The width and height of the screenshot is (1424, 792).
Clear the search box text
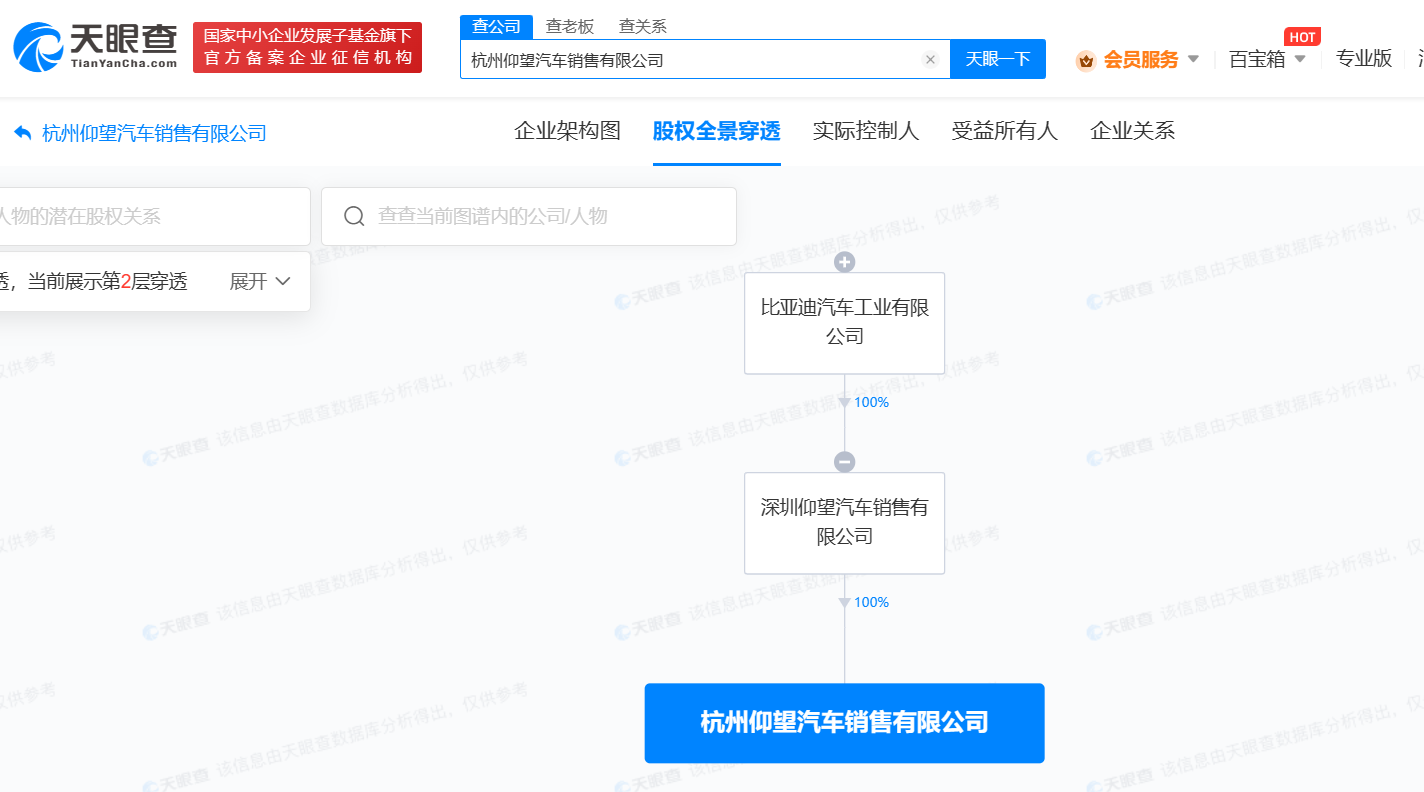pyautogui.click(x=930, y=60)
